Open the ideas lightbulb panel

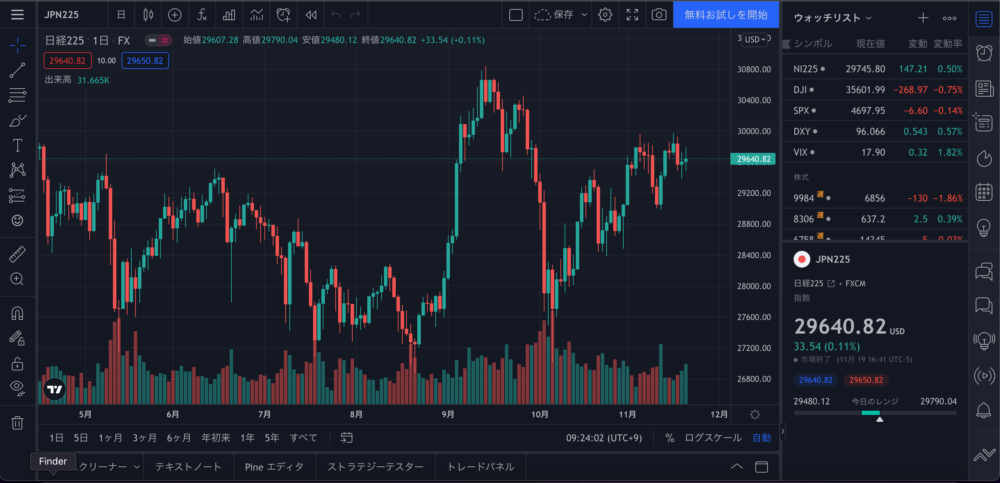point(984,227)
